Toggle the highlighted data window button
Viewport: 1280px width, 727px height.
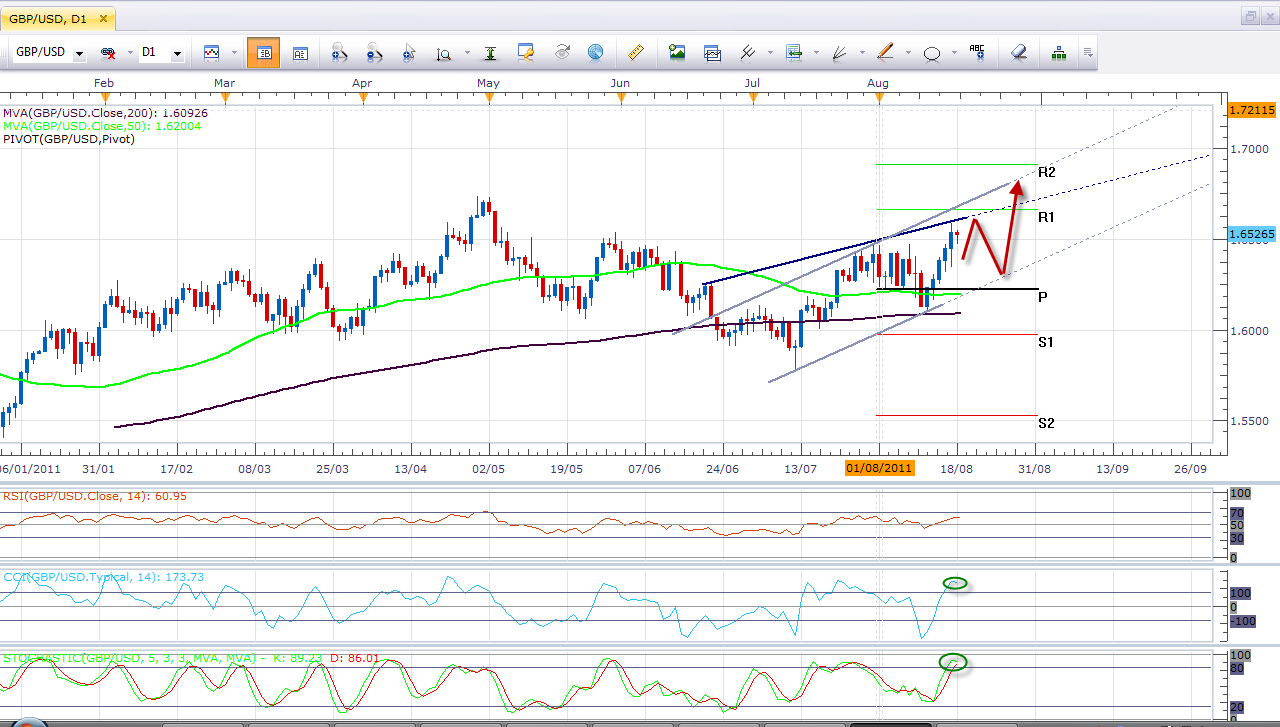coord(264,53)
